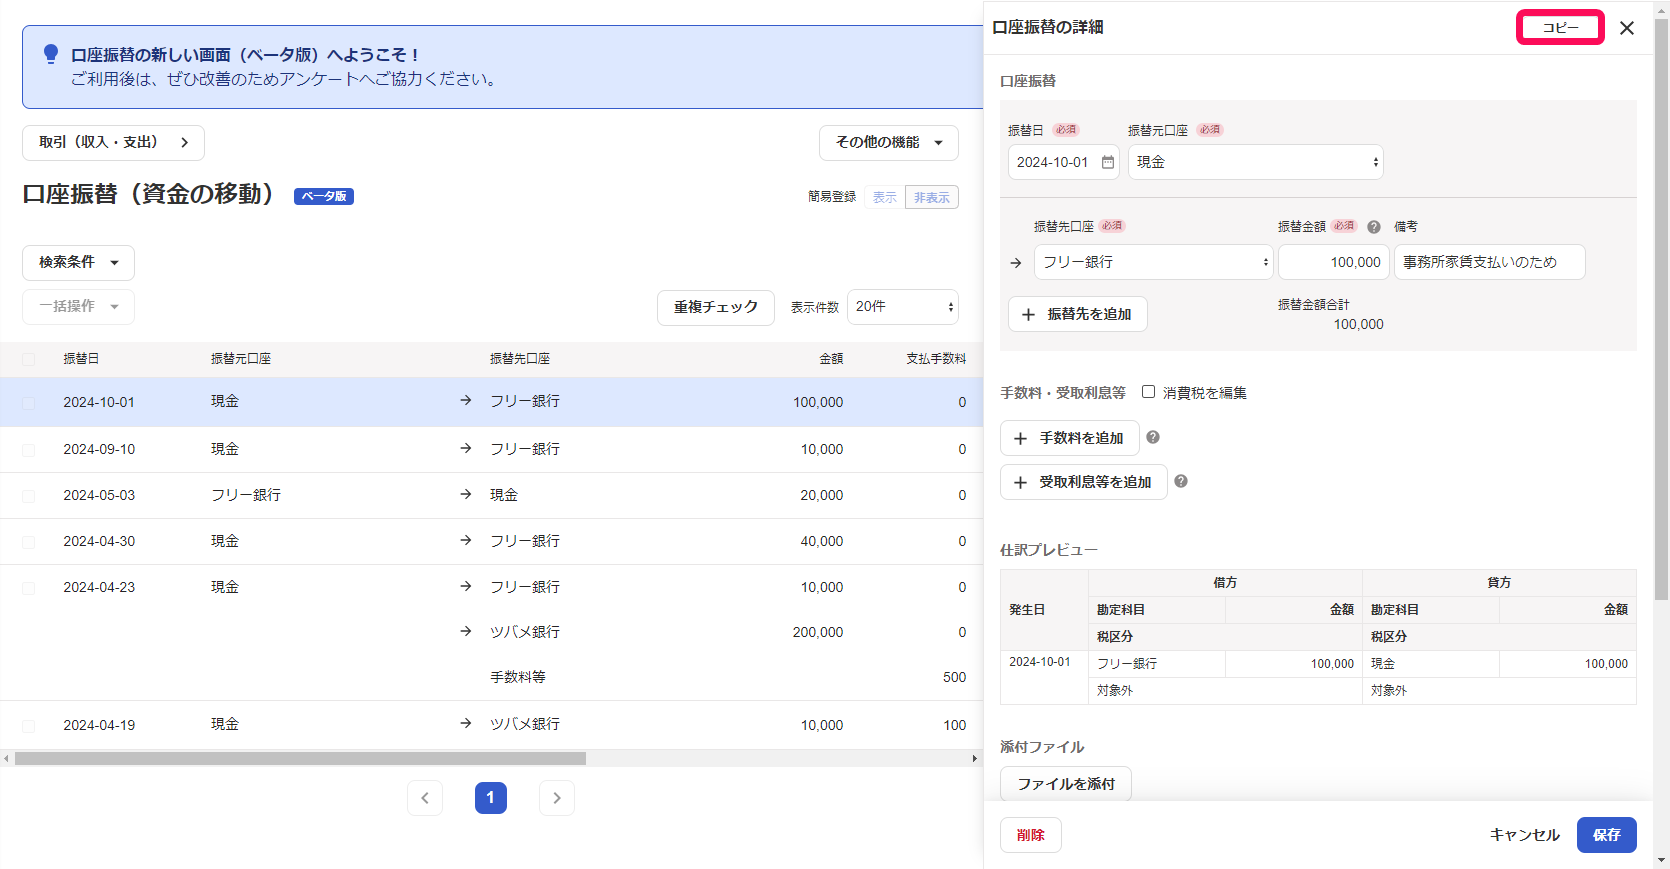The height and width of the screenshot is (869, 1670).
Task: Open the 振替元口座 現金 dropdown
Action: click(x=1256, y=162)
